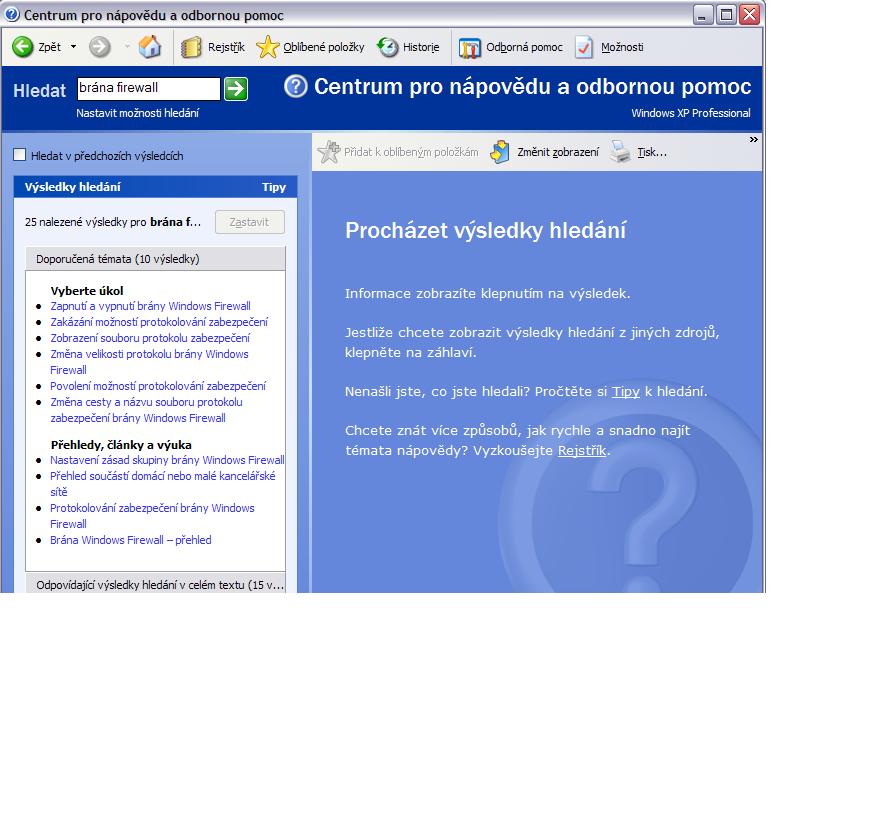Viewport: 896px width, 840px height.
Task: Open Nastavení zásad skupiny brány Windows Firewall
Action: [167, 460]
